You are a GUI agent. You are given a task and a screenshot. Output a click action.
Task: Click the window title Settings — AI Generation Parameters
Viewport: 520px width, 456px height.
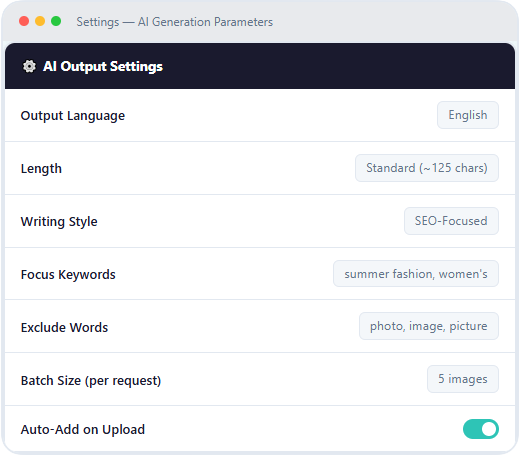(175, 22)
